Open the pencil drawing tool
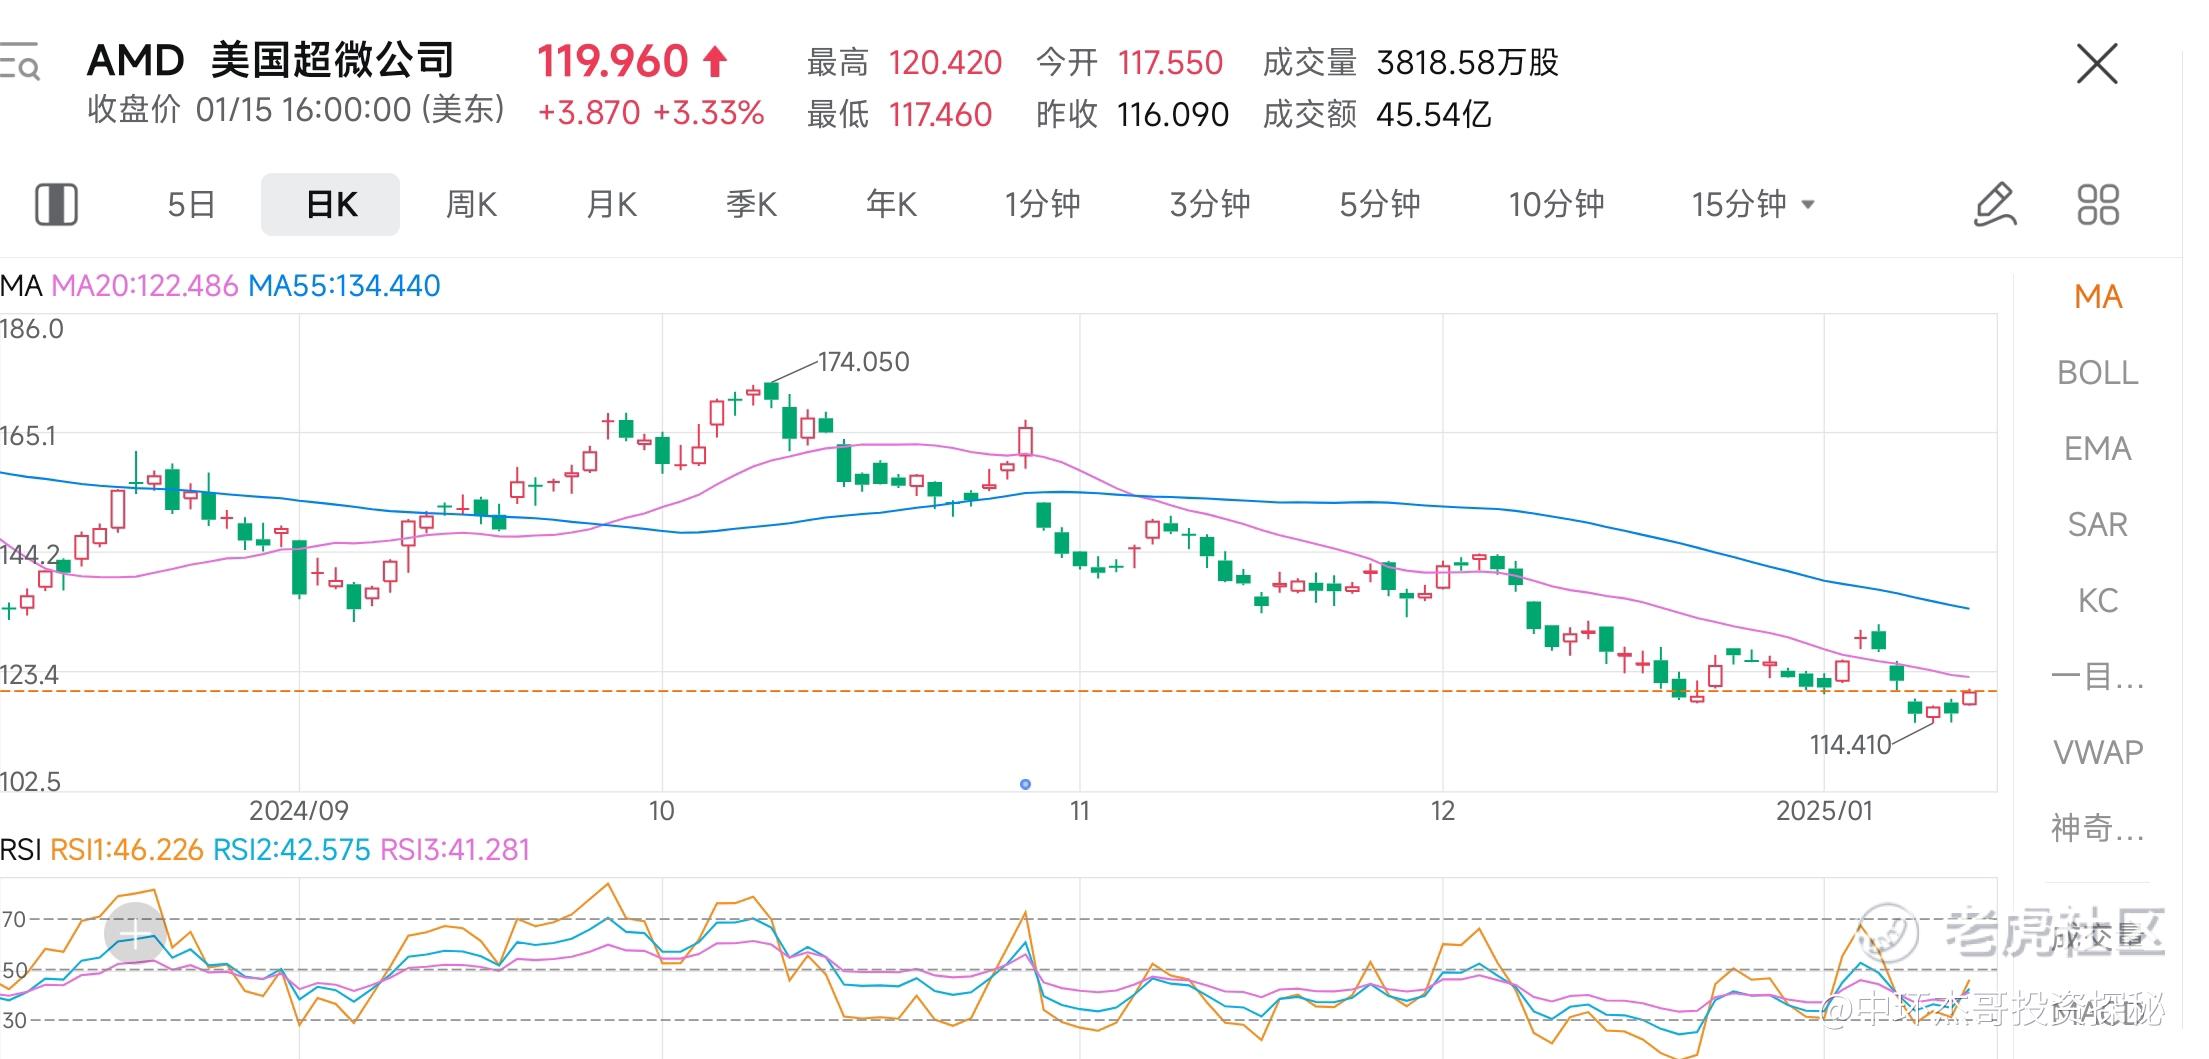 coord(1994,204)
